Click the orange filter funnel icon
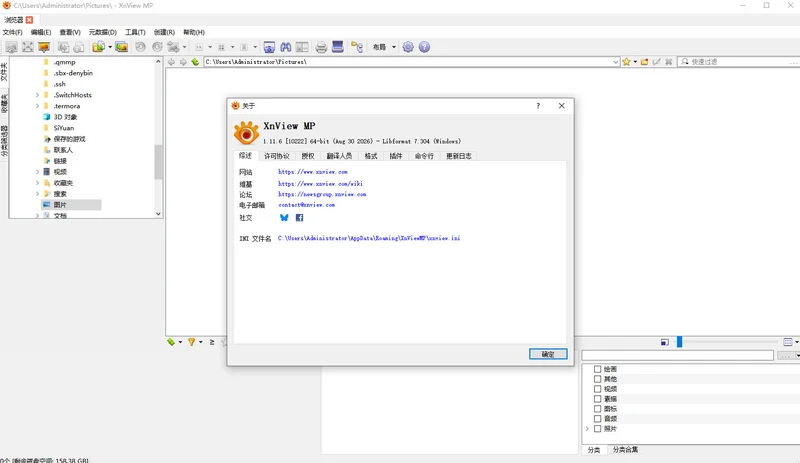The width and height of the screenshot is (800, 463). click(191, 342)
